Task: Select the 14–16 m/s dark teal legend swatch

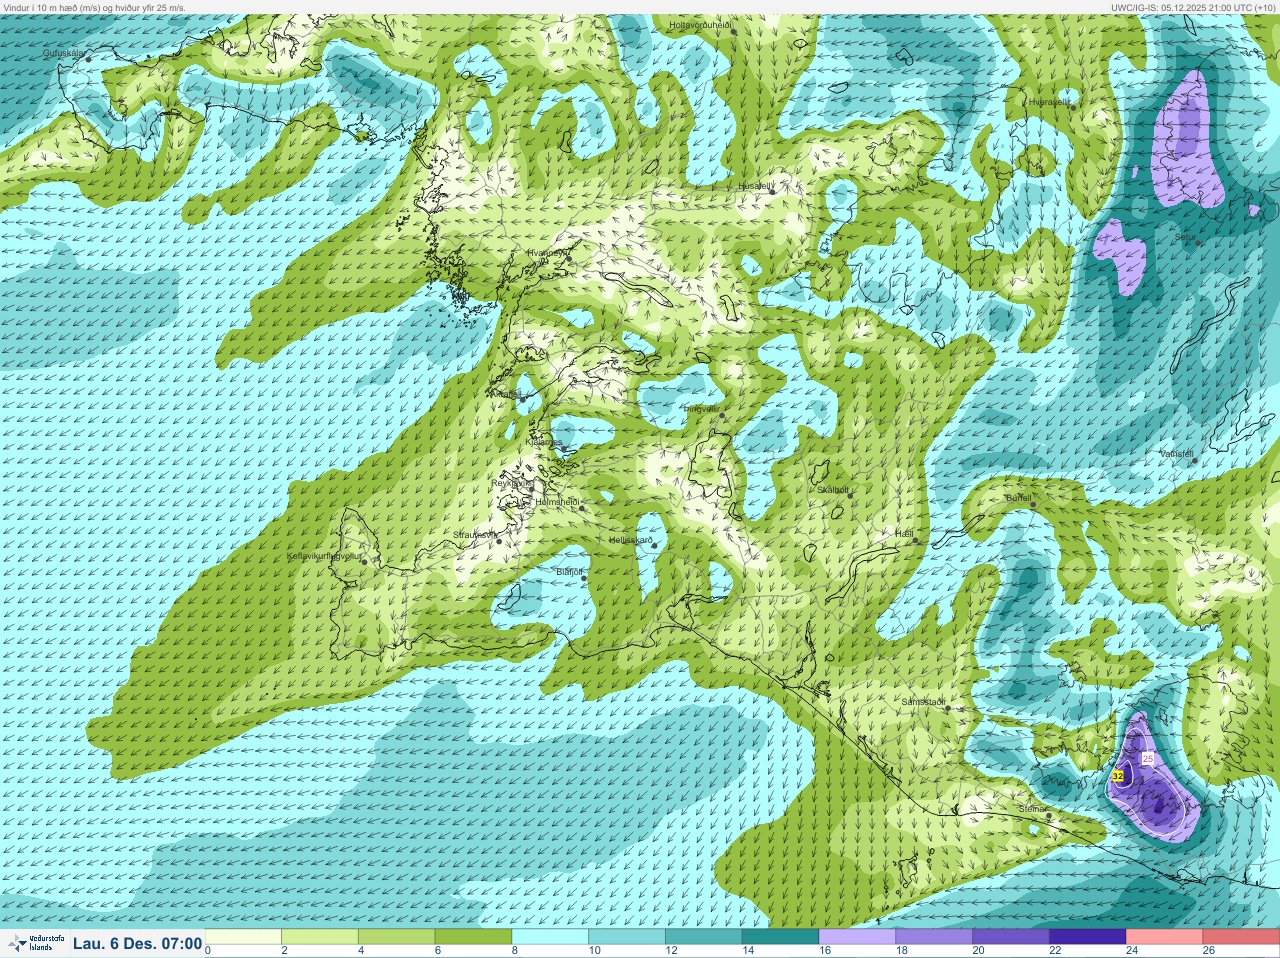Action: click(x=781, y=937)
